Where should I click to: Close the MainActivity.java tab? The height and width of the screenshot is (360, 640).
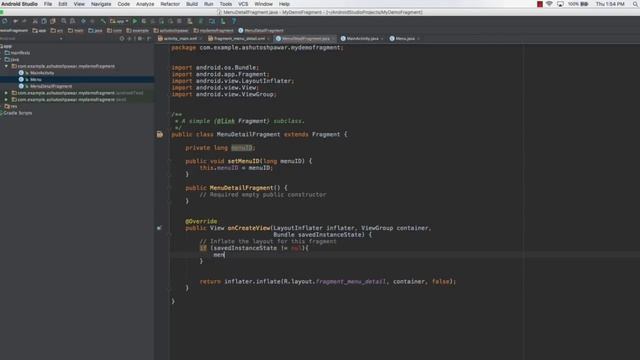tap(382, 39)
